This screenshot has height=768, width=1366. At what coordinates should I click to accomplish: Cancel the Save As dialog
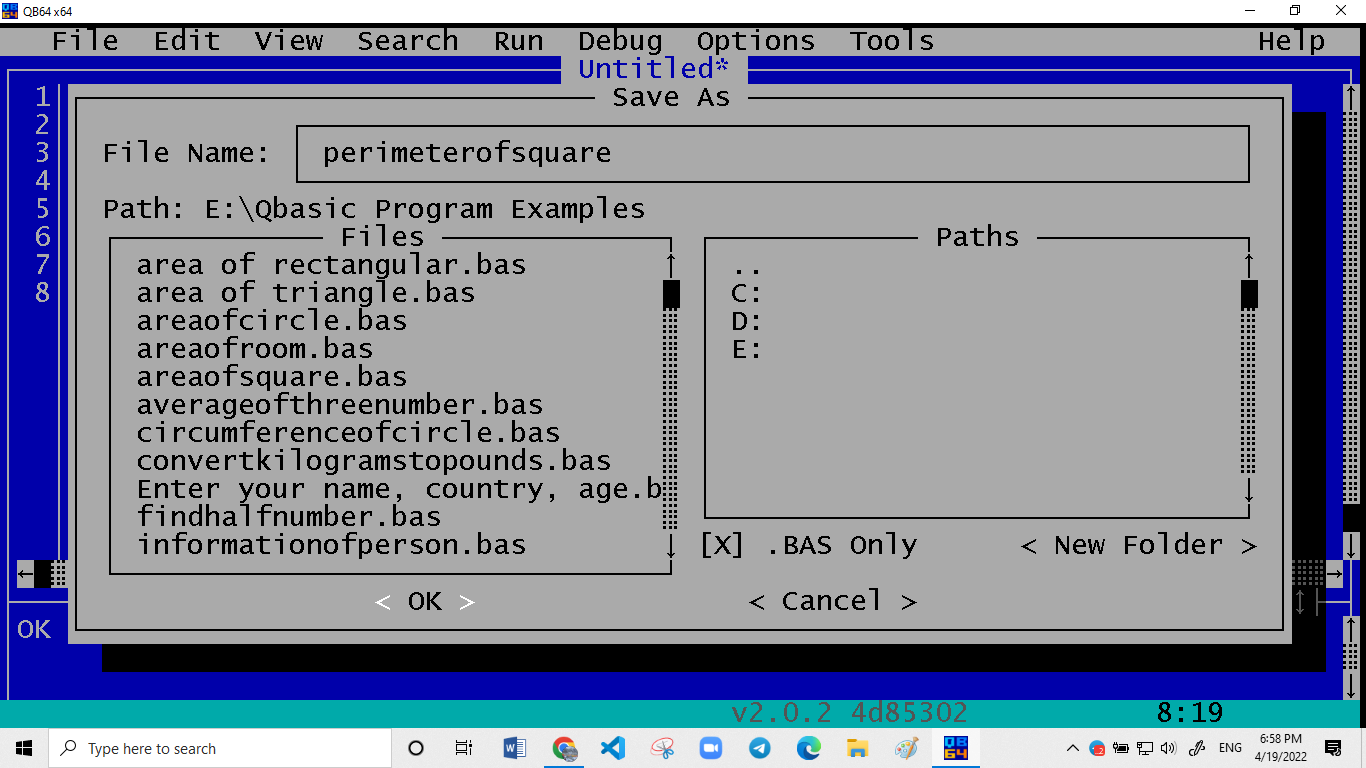pyautogui.click(x=832, y=601)
